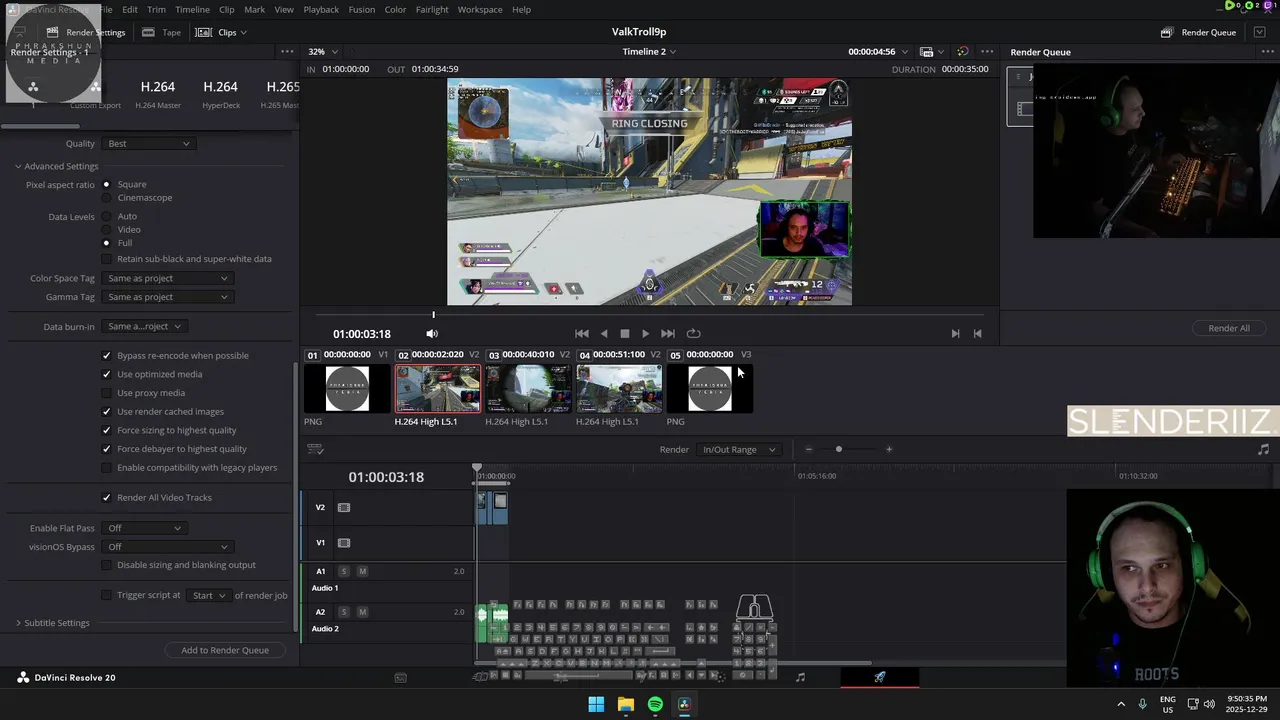This screenshot has width=1280, height=720.
Task: Open visionOS Bypass dropdown
Action: tap(167, 547)
